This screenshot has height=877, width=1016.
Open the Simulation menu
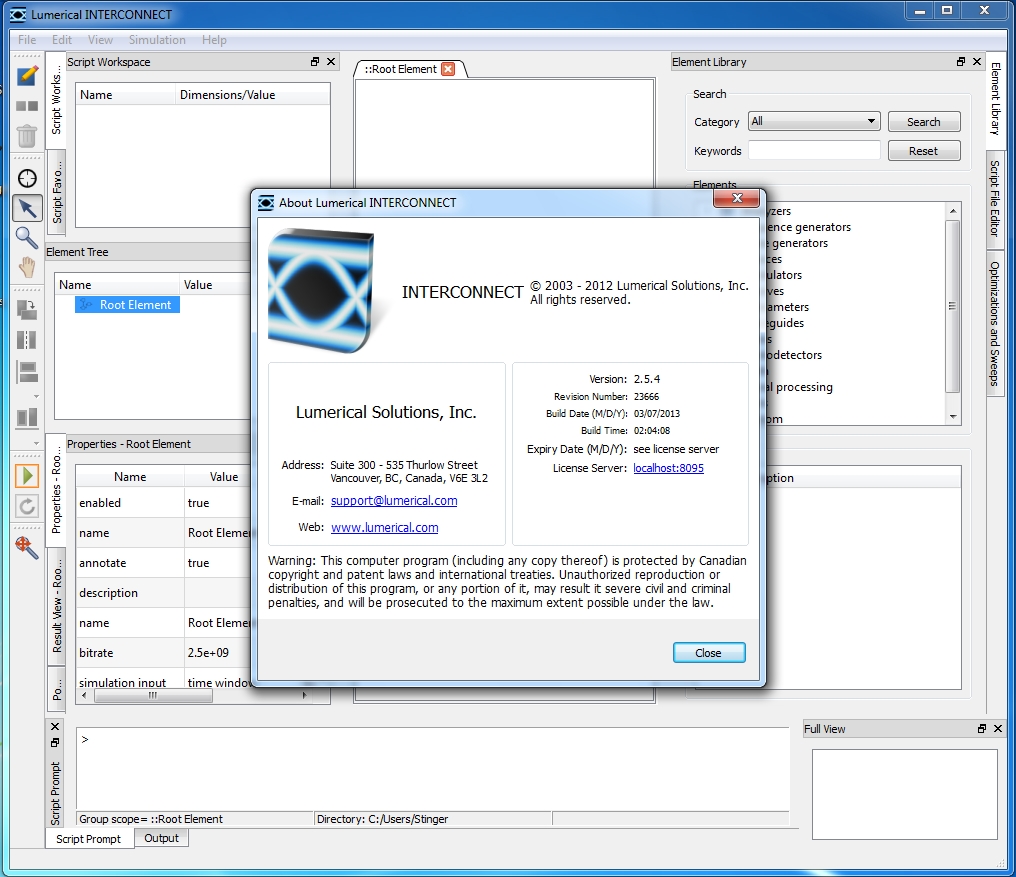[x=157, y=40]
